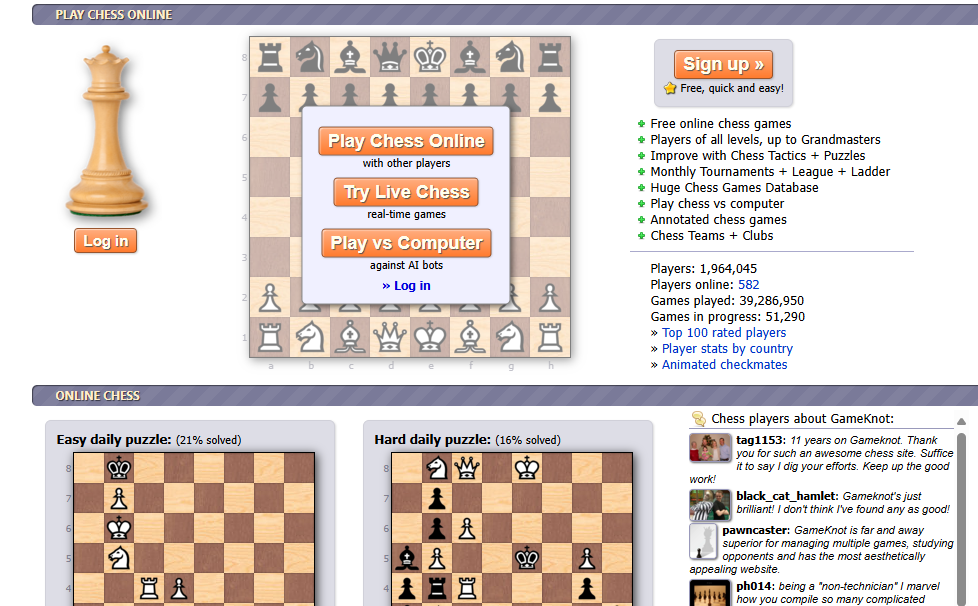Screen dimensions: 978x606
Task: Select Play Chess Online with other players
Action: click(x=405, y=141)
